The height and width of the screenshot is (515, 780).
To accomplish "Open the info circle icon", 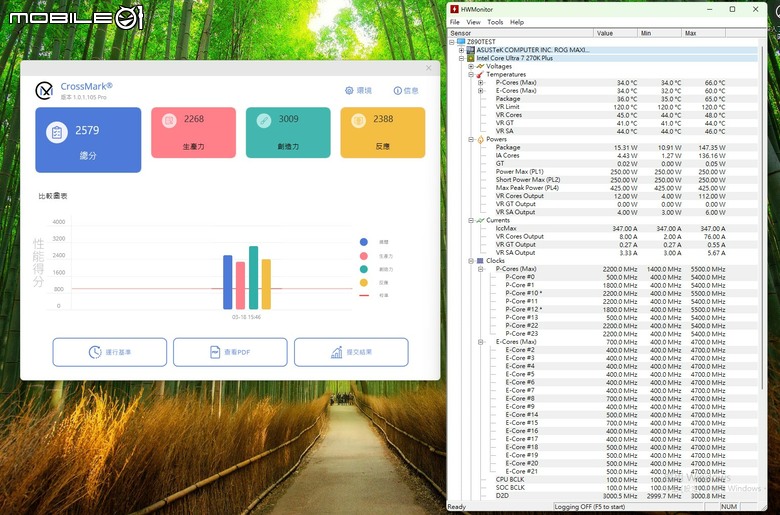I will click(397, 91).
